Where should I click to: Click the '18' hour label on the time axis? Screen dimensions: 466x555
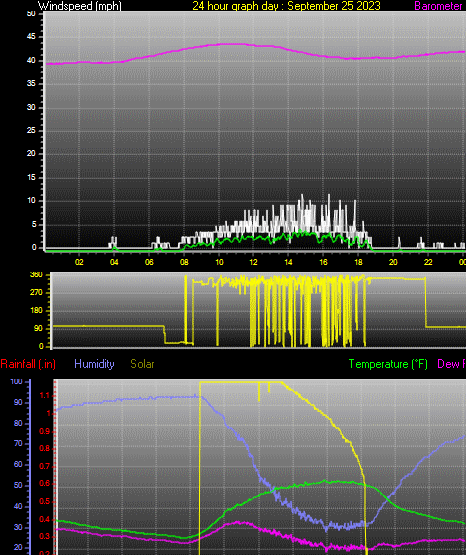[x=358, y=262]
